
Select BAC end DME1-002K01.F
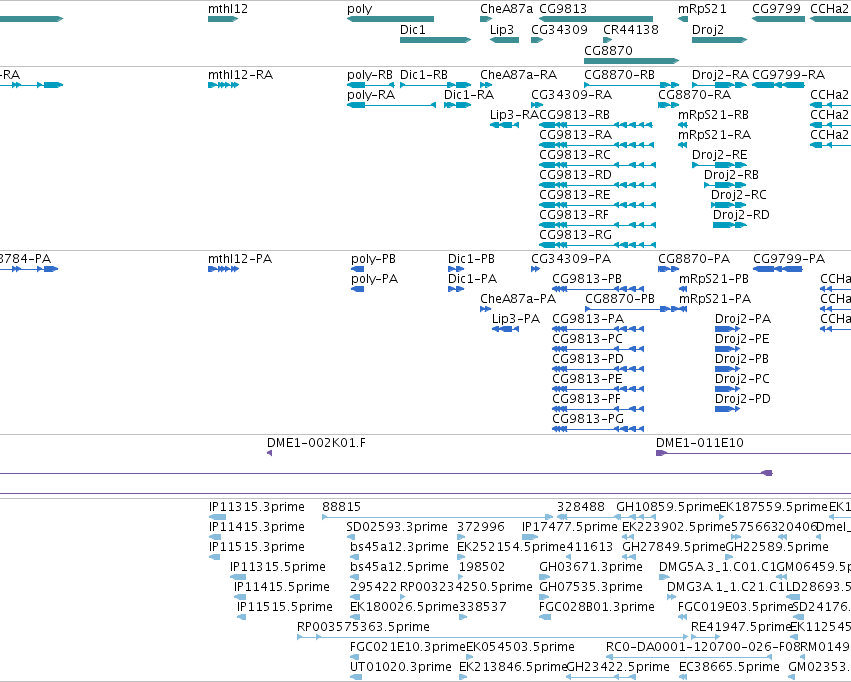316,443
